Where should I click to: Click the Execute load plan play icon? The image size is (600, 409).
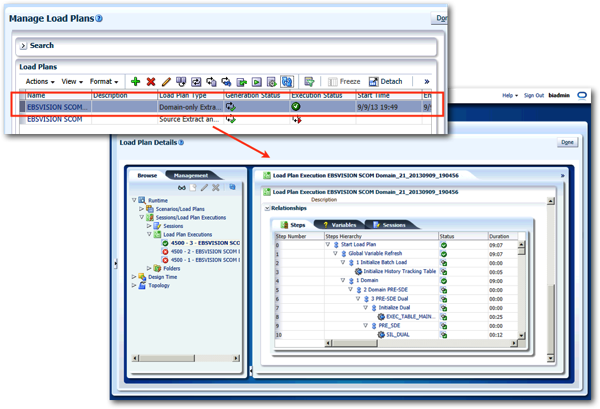[256, 82]
